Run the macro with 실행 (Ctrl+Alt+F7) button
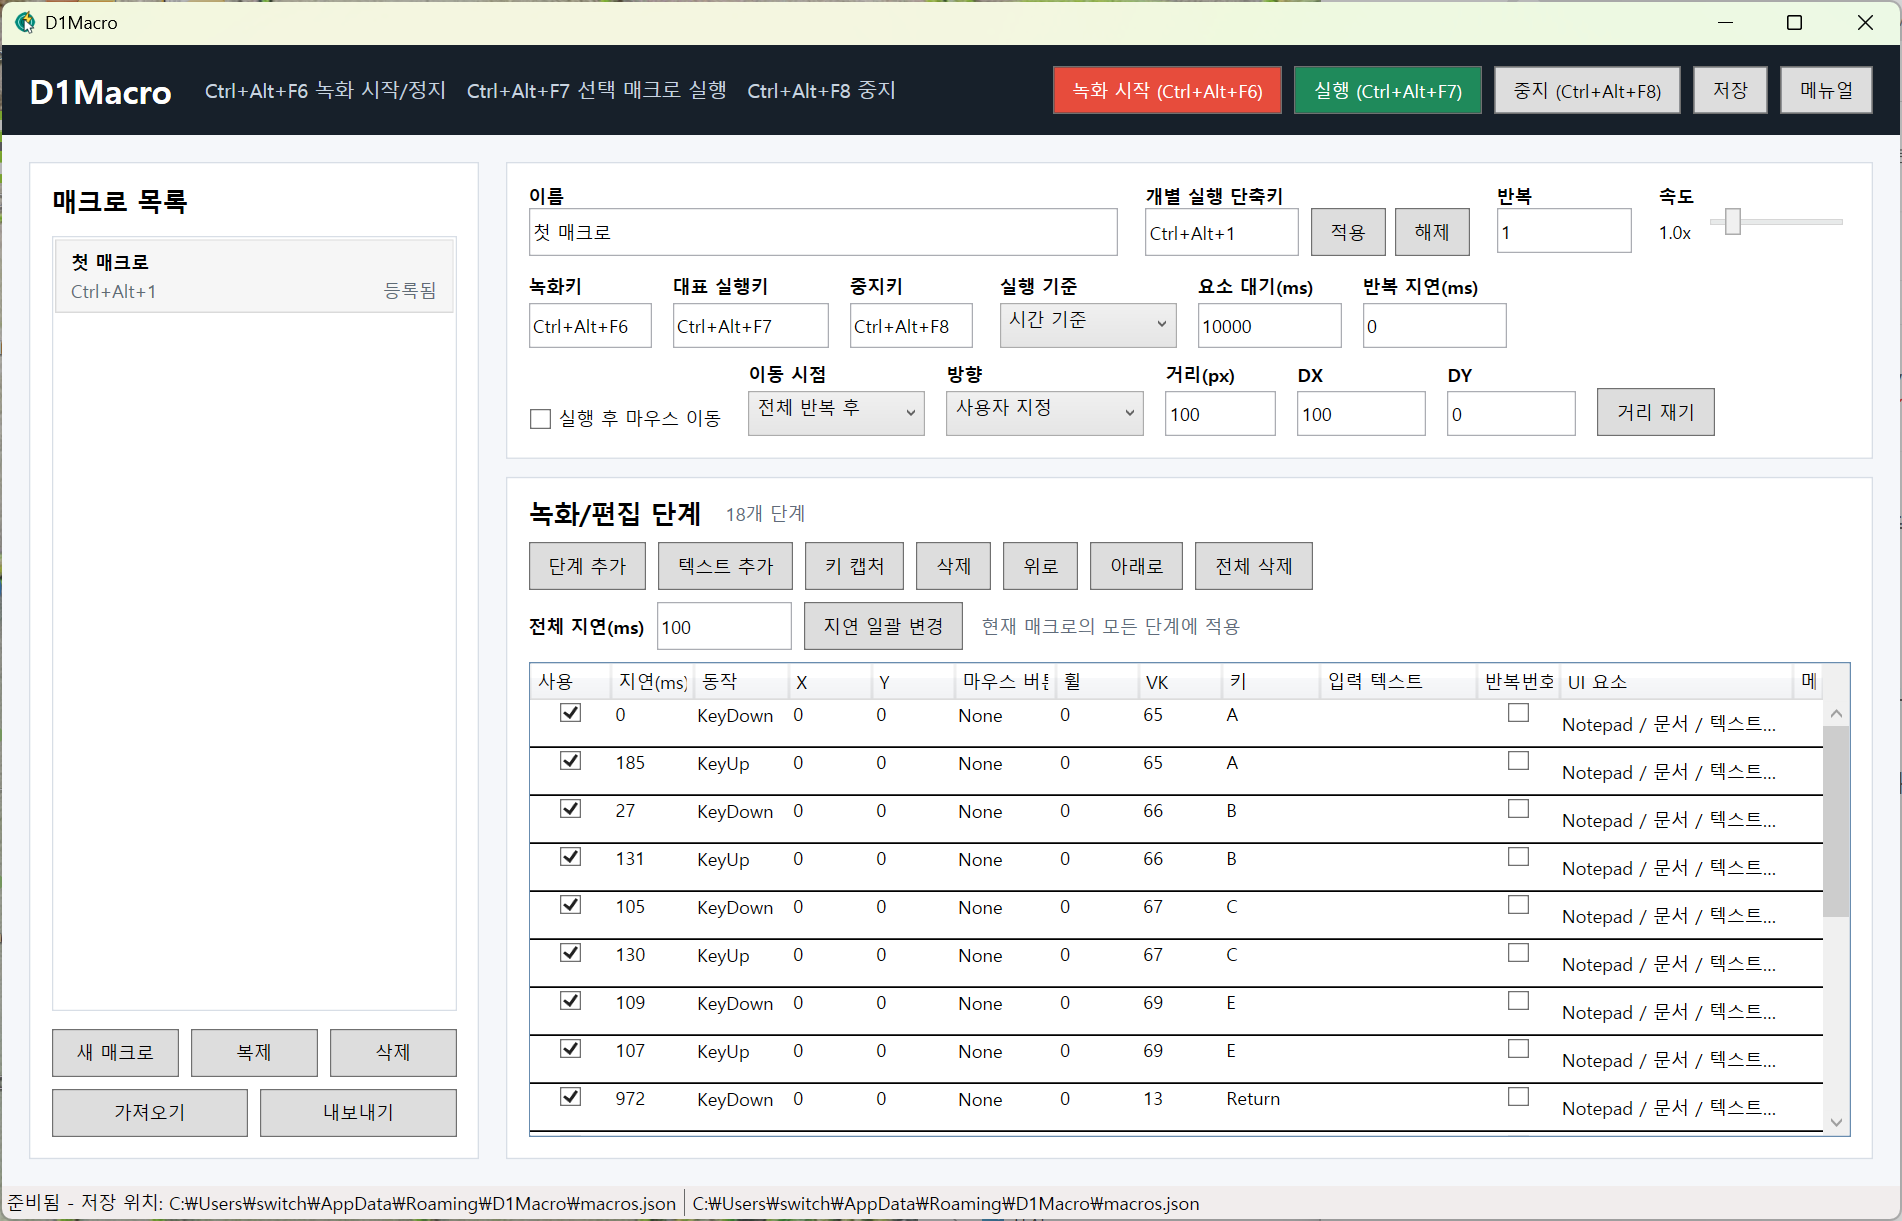The height and width of the screenshot is (1221, 1902). pos(1387,91)
